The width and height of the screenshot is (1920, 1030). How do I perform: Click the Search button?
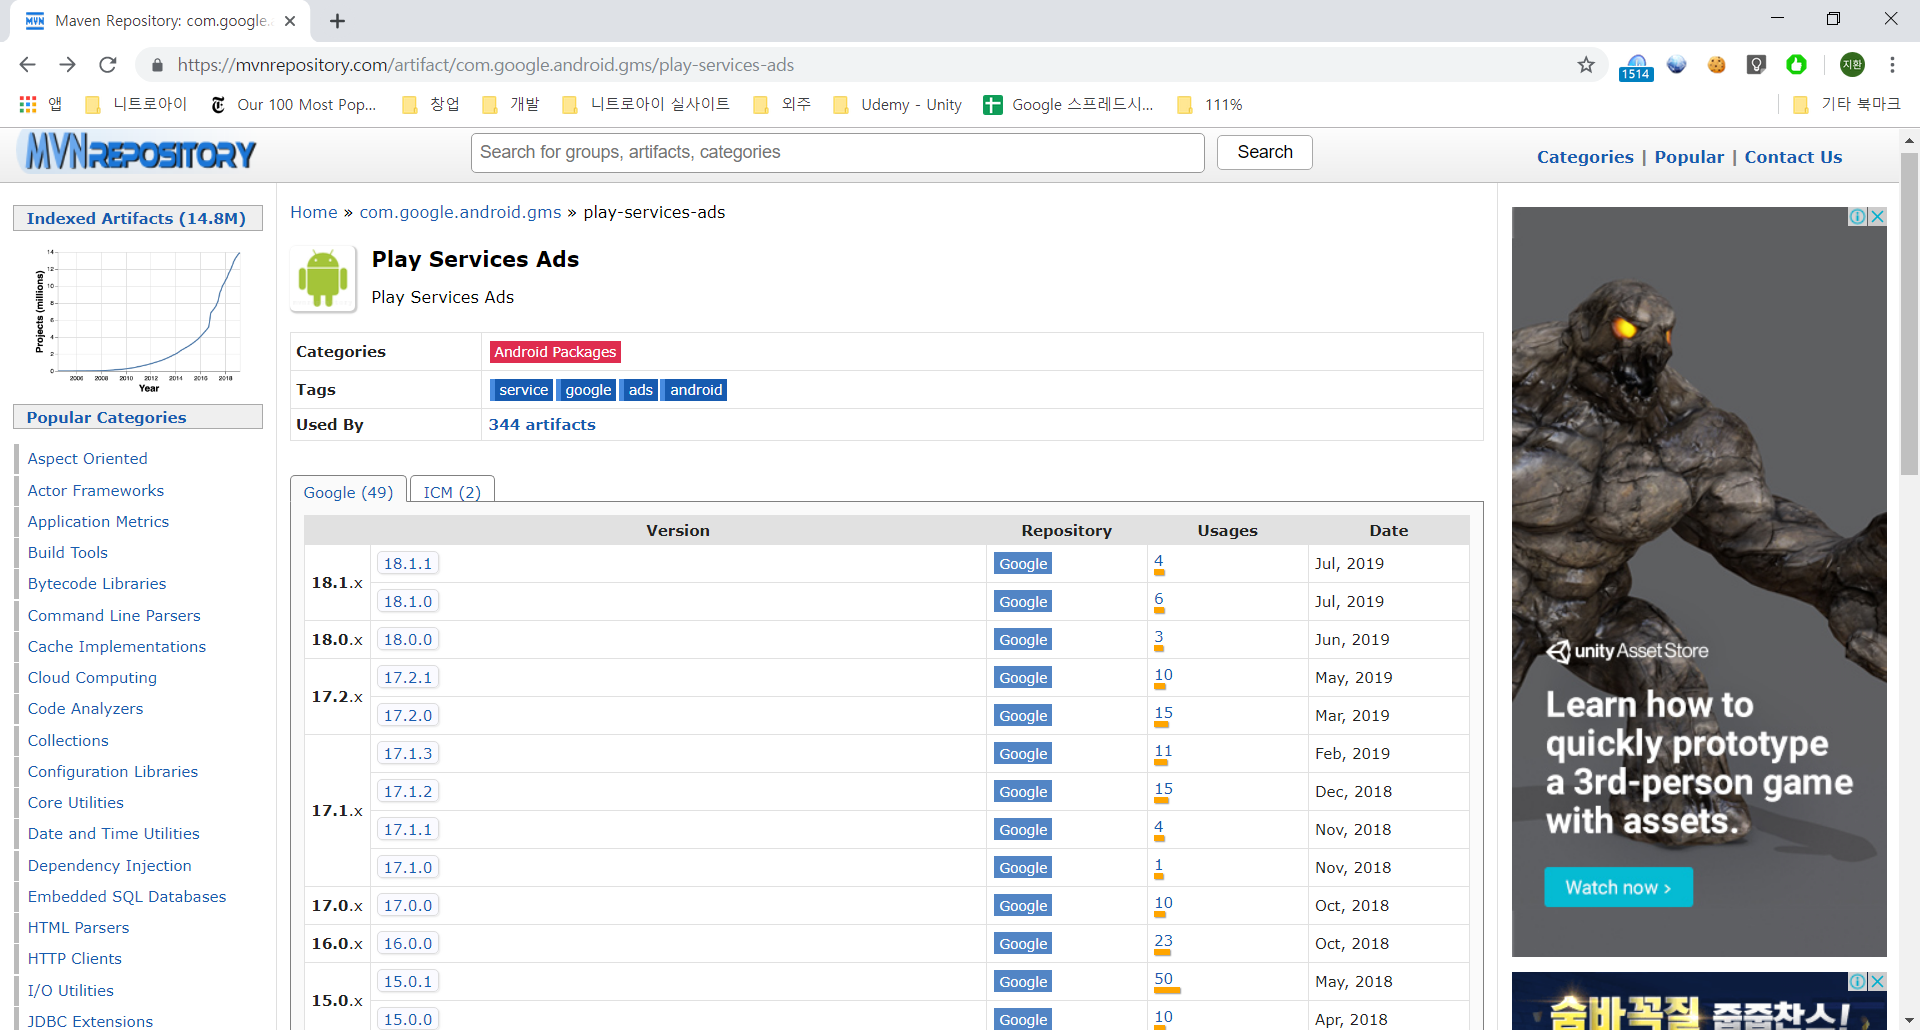click(x=1265, y=152)
